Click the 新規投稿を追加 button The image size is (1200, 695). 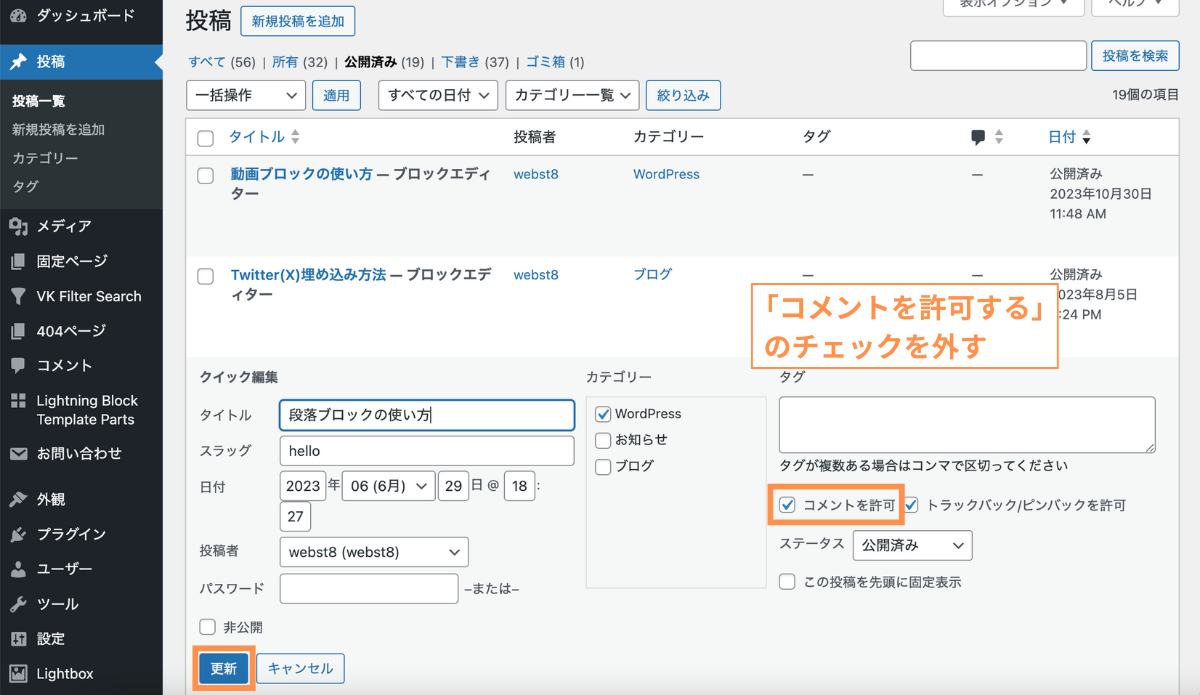pyautogui.click(x=297, y=20)
